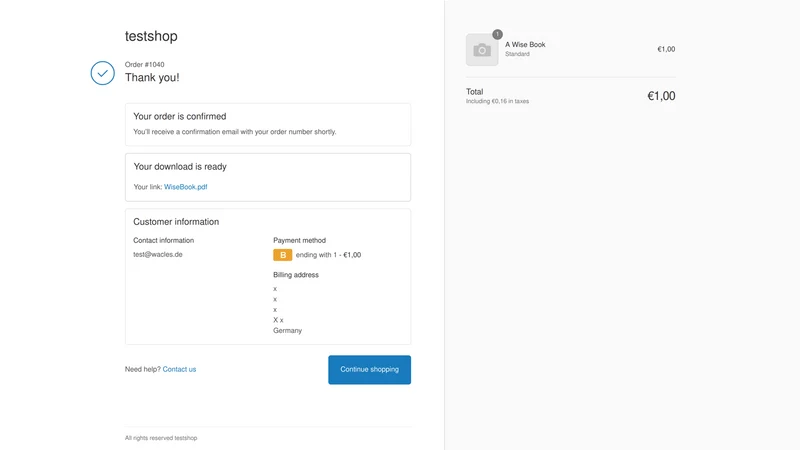Click the Your order is confirmed heading

coord(180,116)
